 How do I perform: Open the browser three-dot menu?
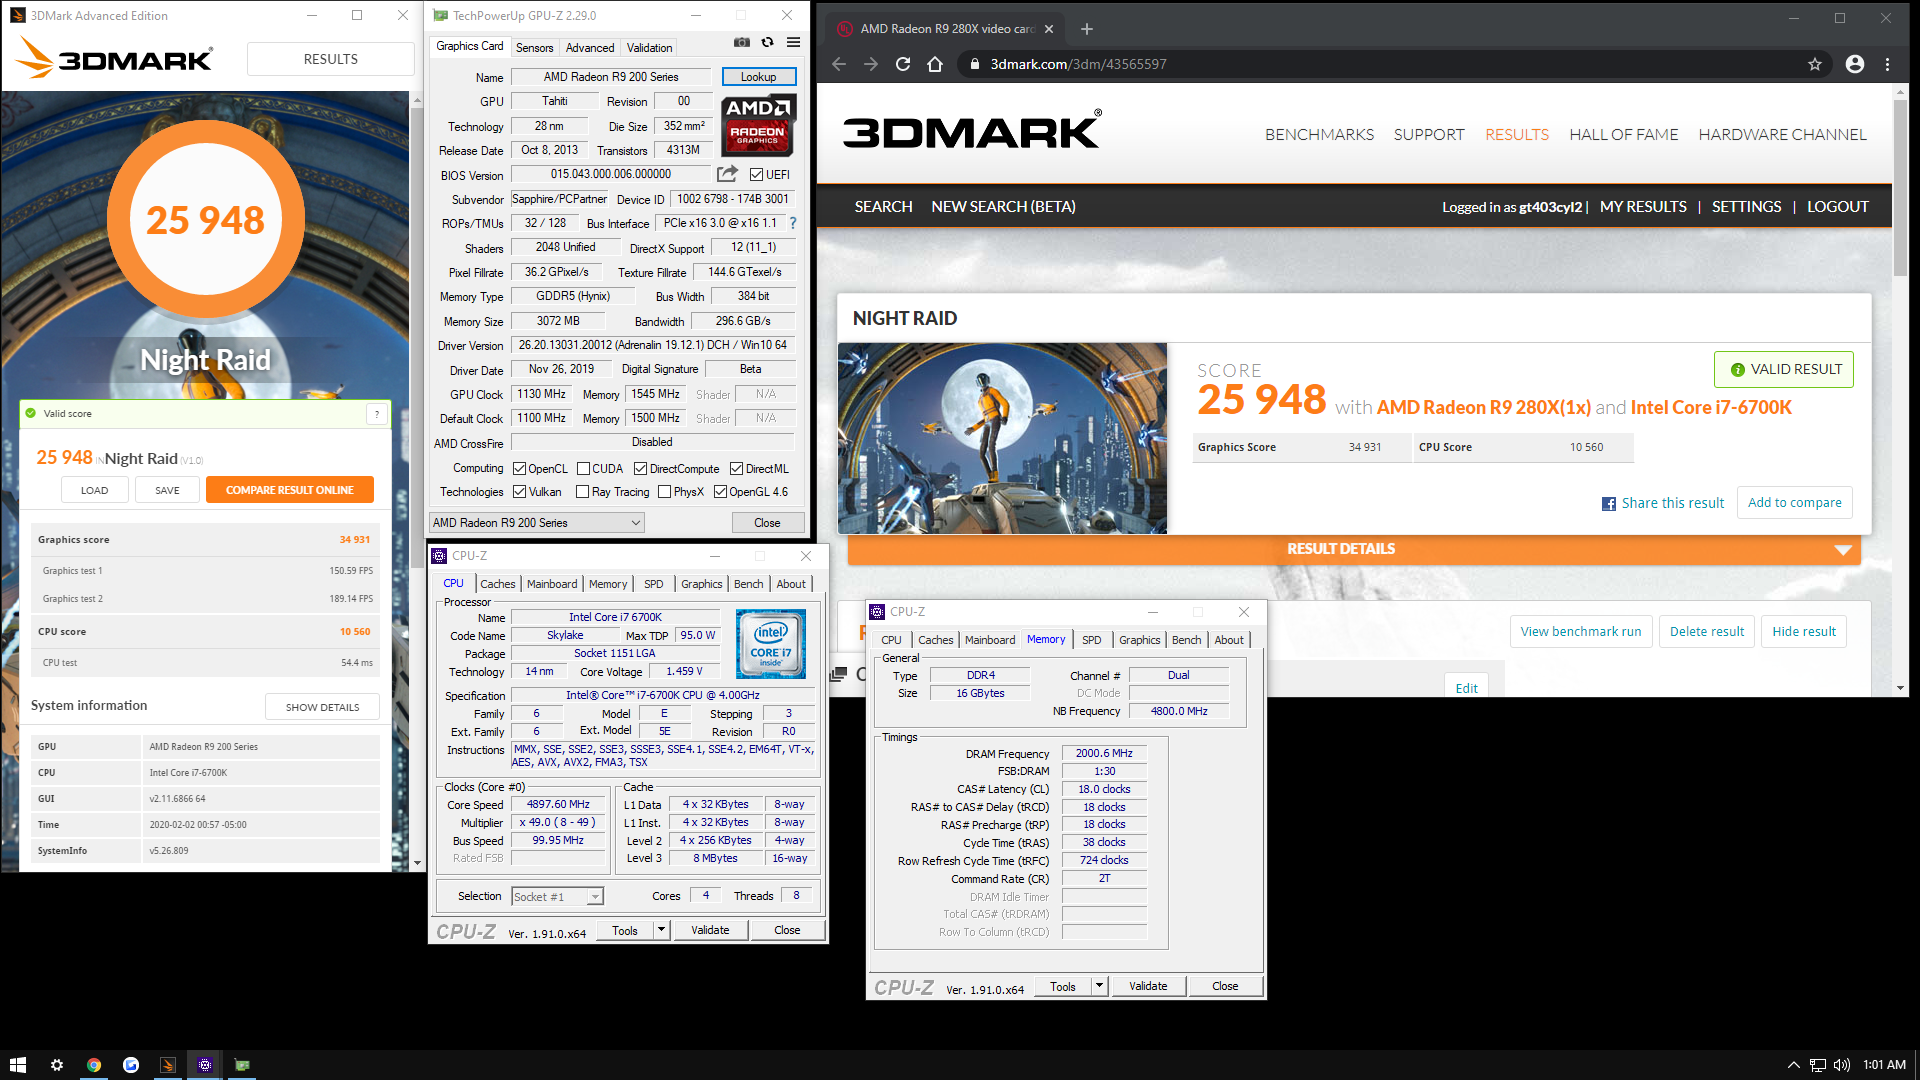(1888, 64)
